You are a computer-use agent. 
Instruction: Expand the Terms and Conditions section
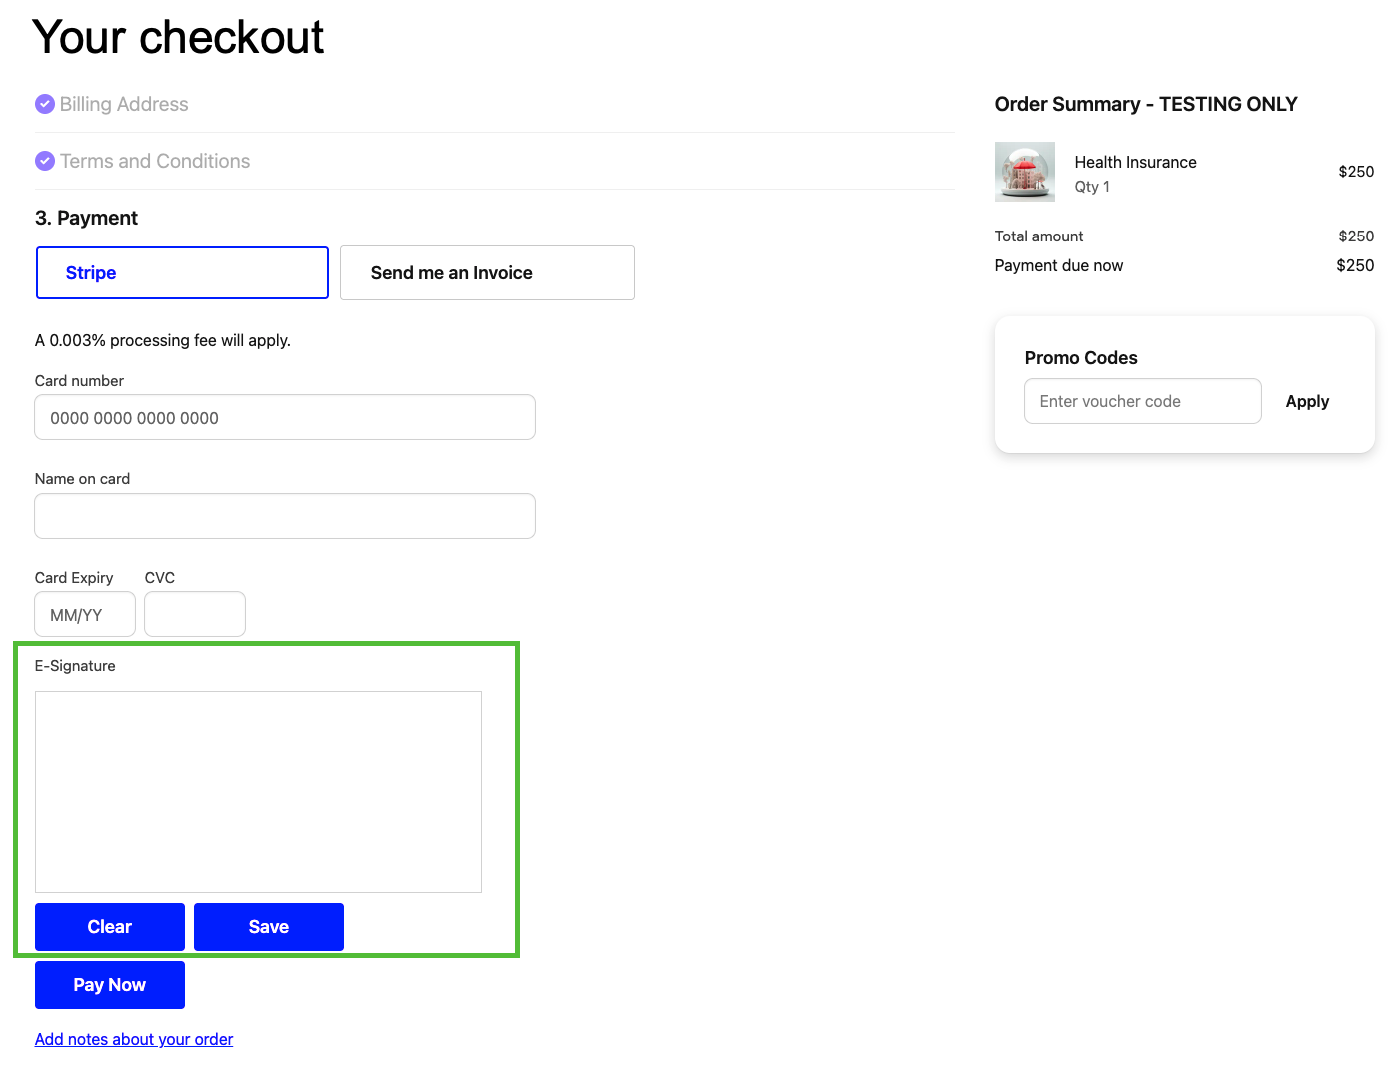coord(154,161)
